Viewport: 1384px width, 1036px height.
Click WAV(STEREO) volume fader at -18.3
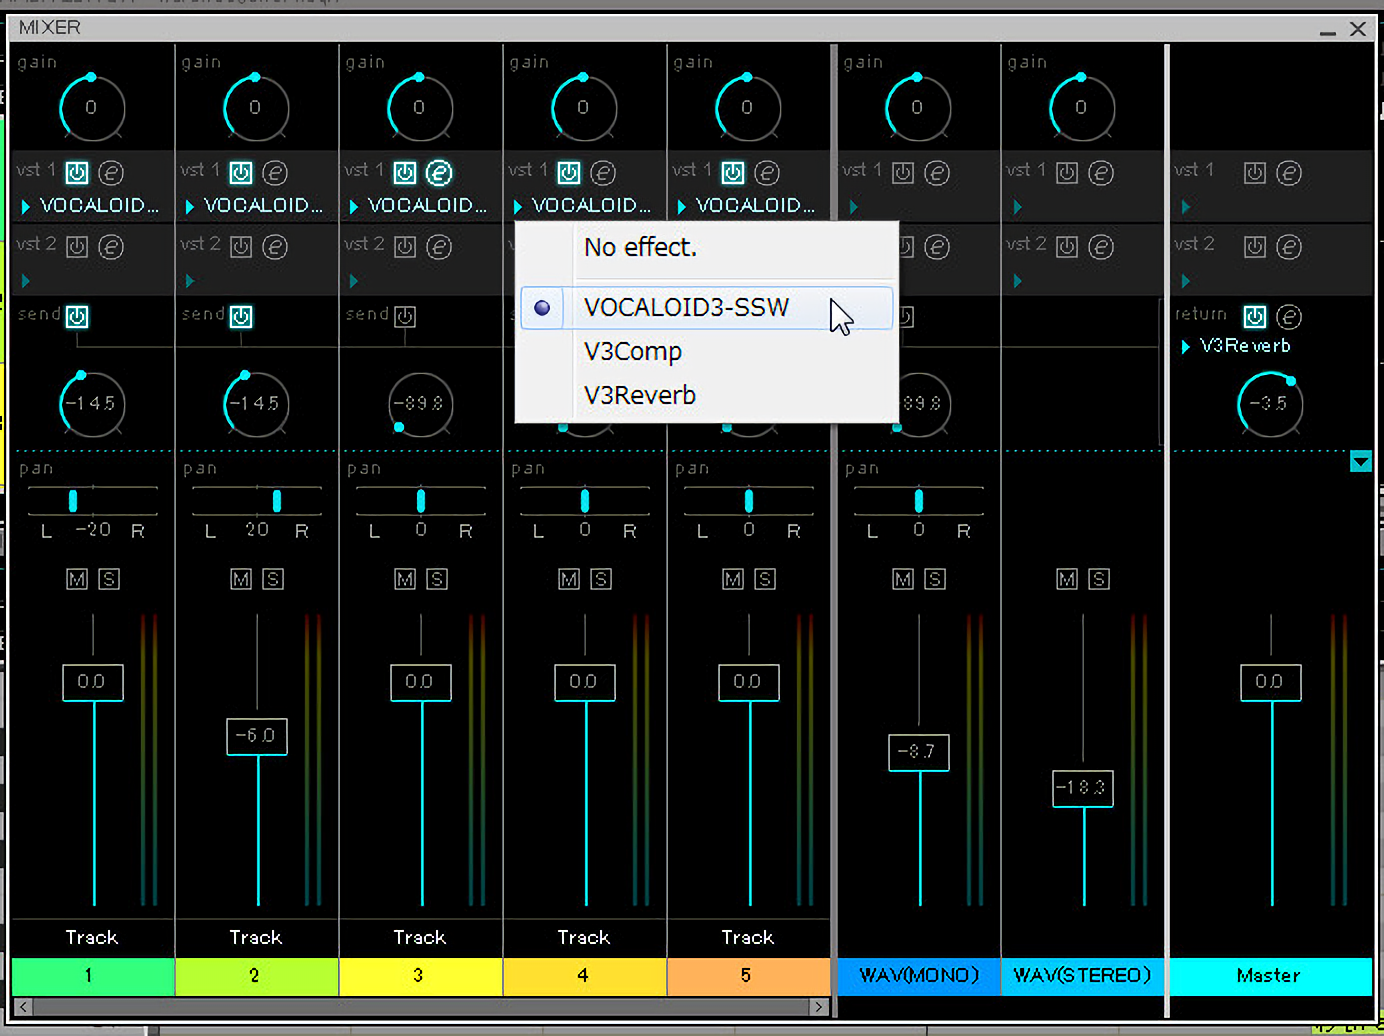coord(1083,789)
